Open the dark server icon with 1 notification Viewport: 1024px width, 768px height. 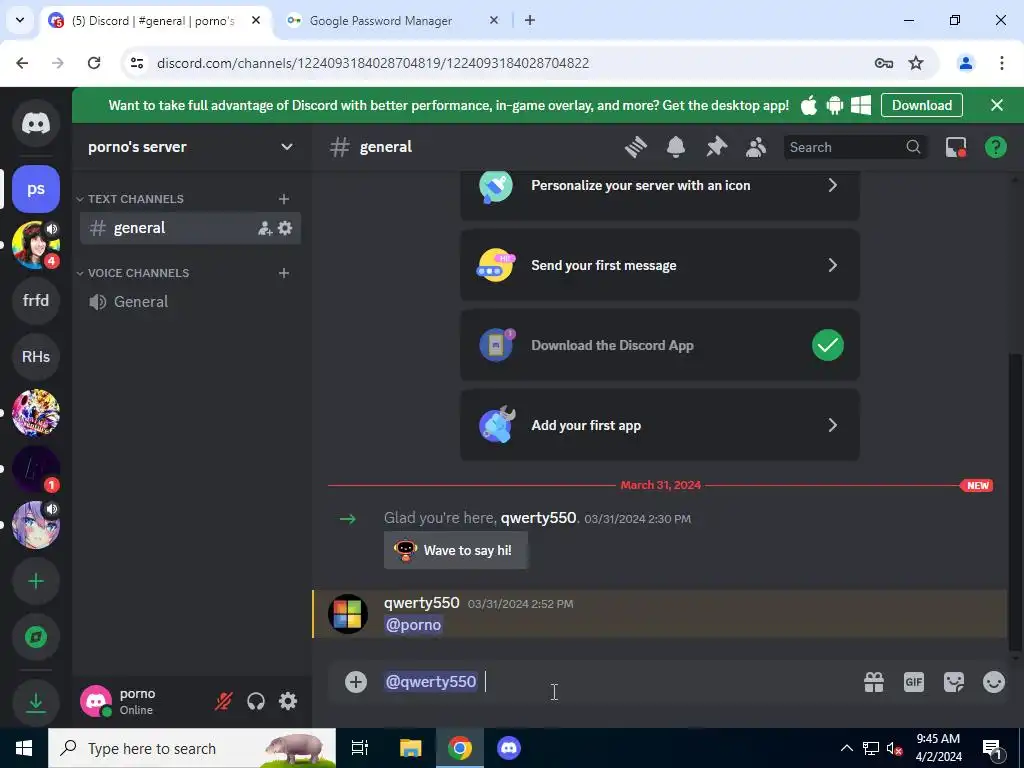click(36, 469)
